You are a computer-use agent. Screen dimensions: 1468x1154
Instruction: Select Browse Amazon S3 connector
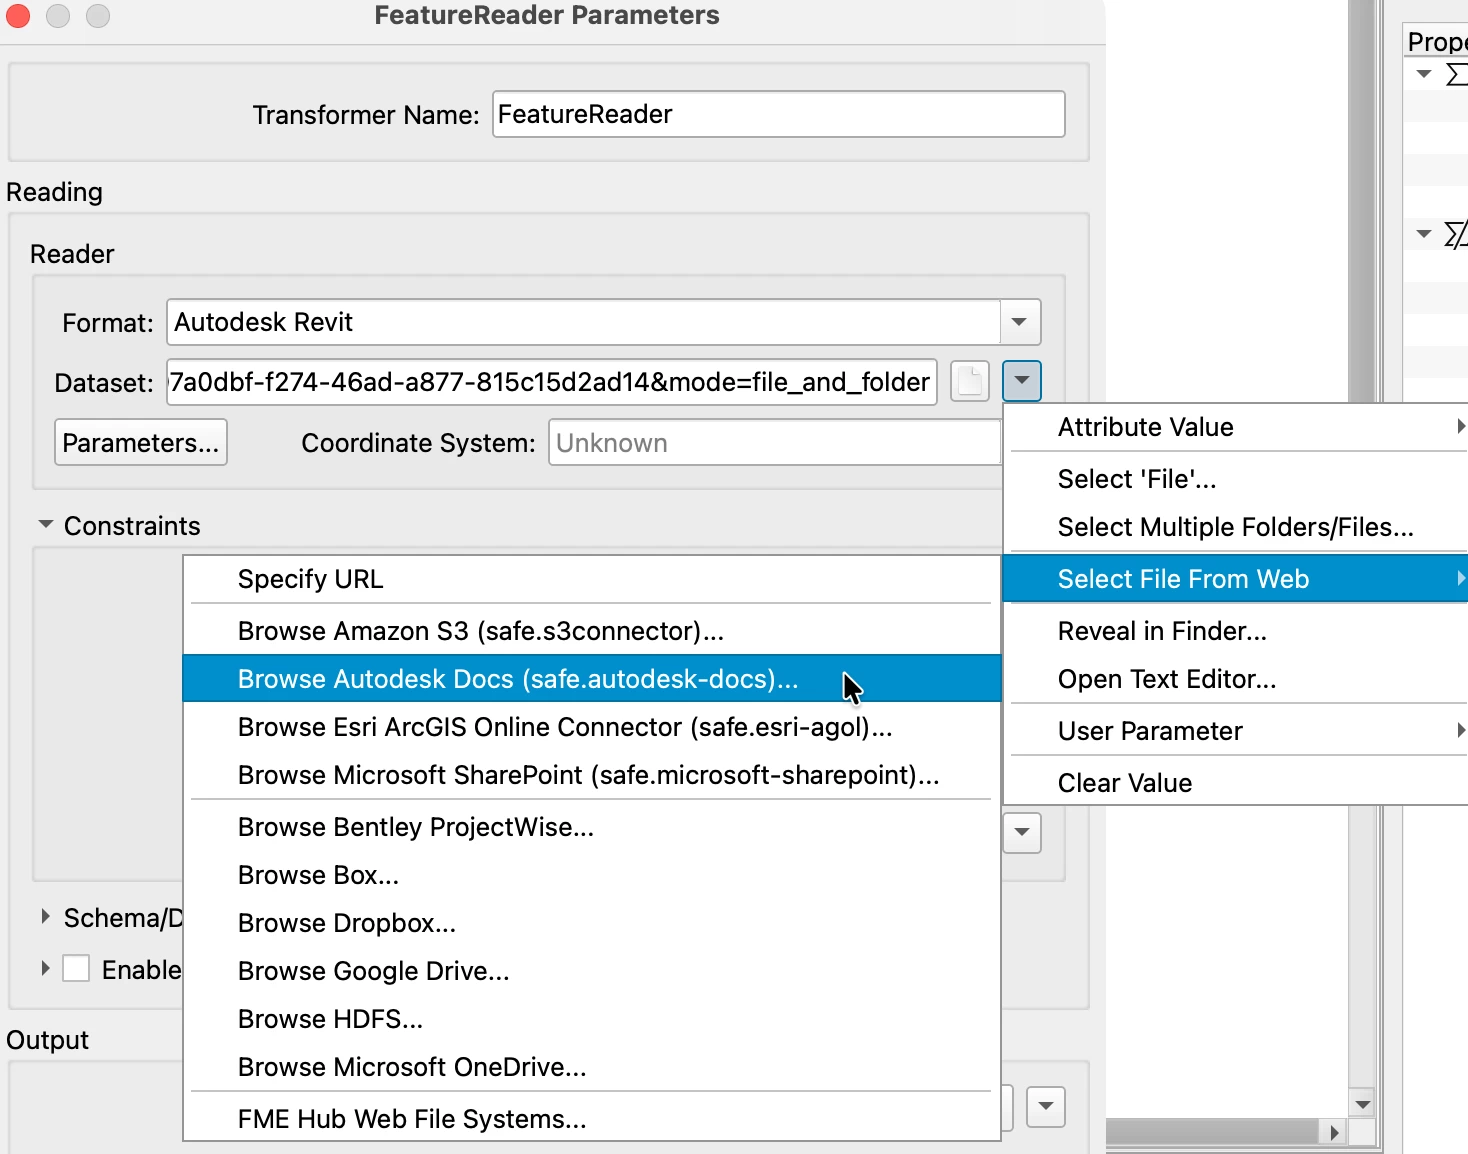pos(592,631)
